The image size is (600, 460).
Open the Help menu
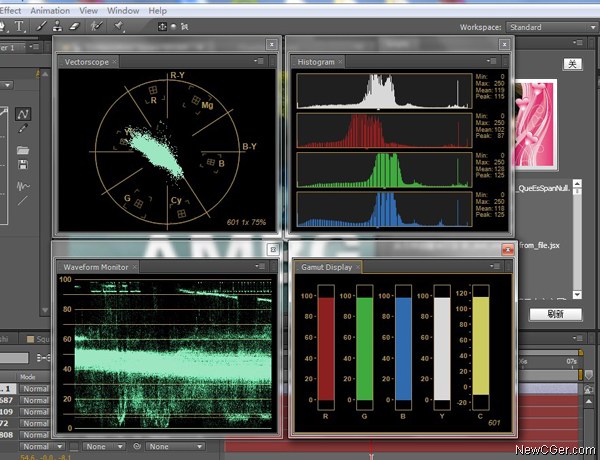click(x=157, y=11)
